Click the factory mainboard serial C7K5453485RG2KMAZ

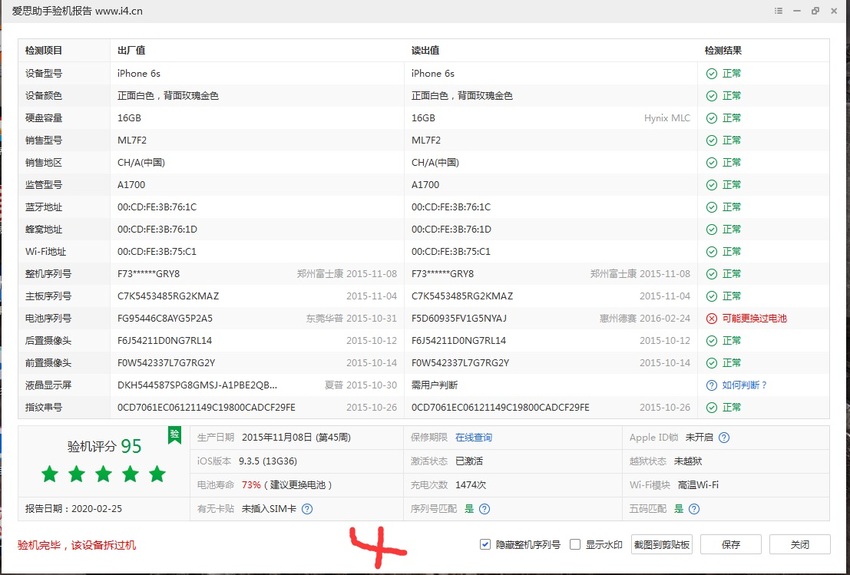(x=168, y=296)
